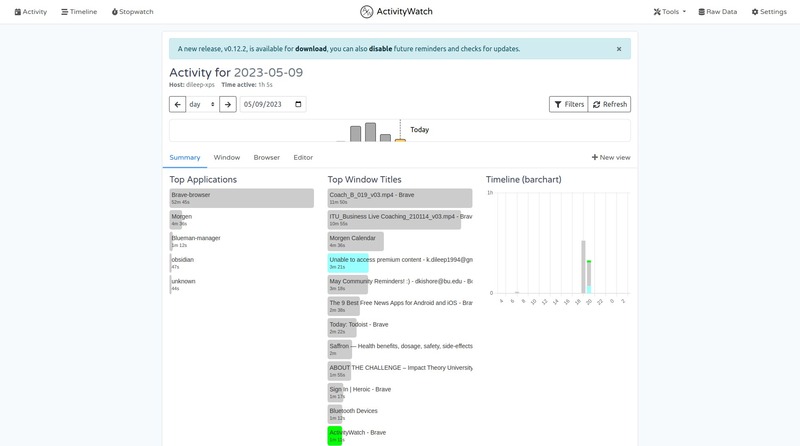The height and width of the screenshot is (446, 800).
Task: Open the Timeline page in navbar
Action: [79, 12]
